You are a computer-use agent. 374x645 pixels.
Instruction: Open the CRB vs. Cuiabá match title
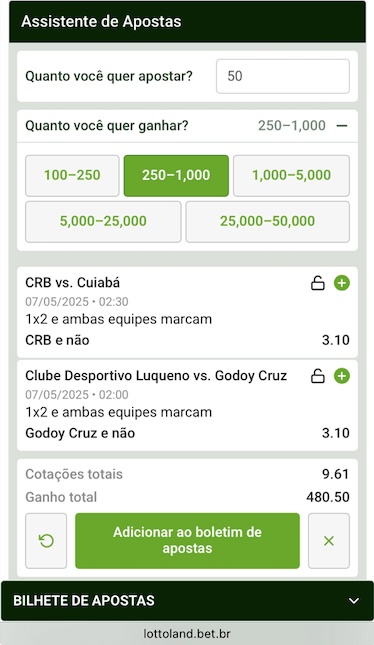(x=72, y=283)
